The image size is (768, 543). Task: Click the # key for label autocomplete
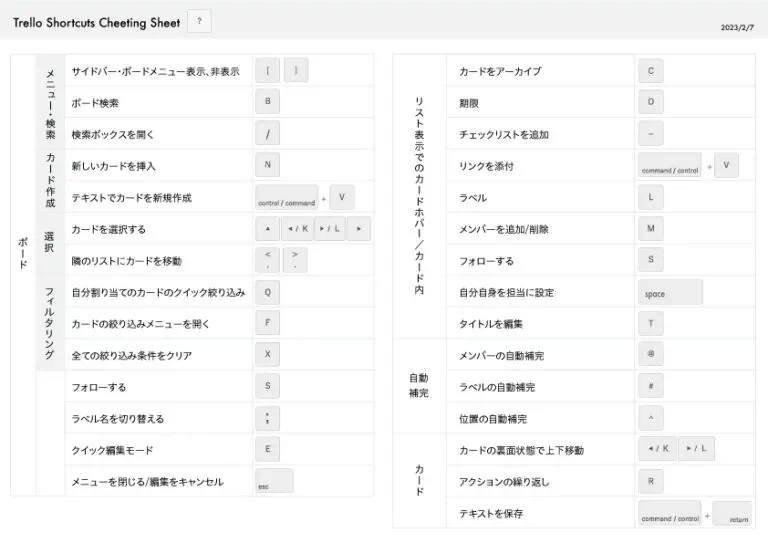coord(650,387)
